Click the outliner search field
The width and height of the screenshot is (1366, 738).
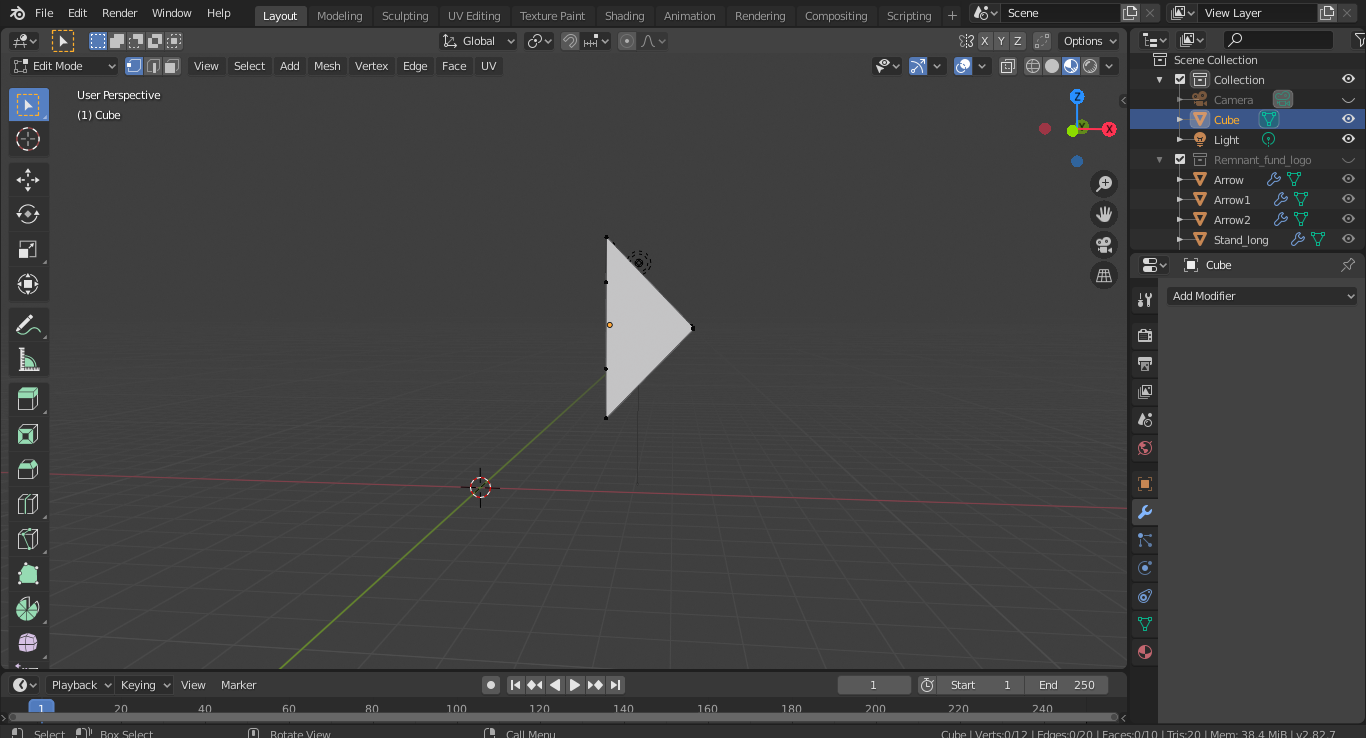pos(1279,40)
